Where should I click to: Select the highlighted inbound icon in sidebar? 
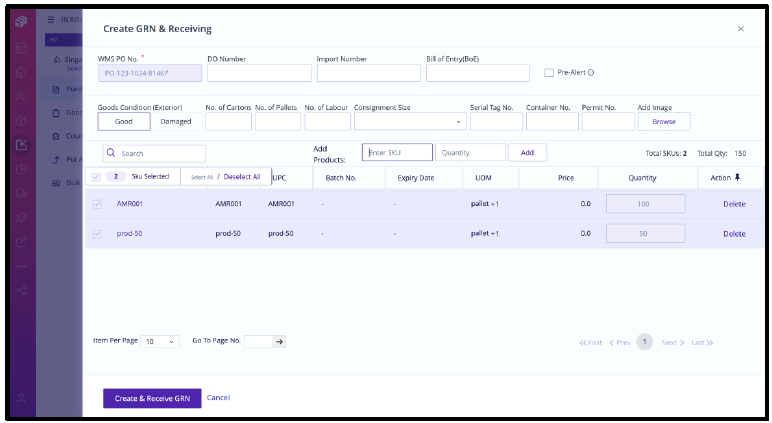[x=22, y=145]
